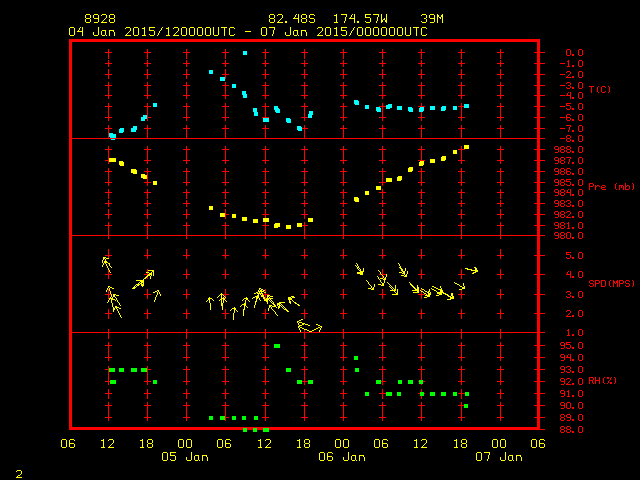Click the -8.0 temperature tick label
This screenshot has width=640, height=480.
pos(571,139)
